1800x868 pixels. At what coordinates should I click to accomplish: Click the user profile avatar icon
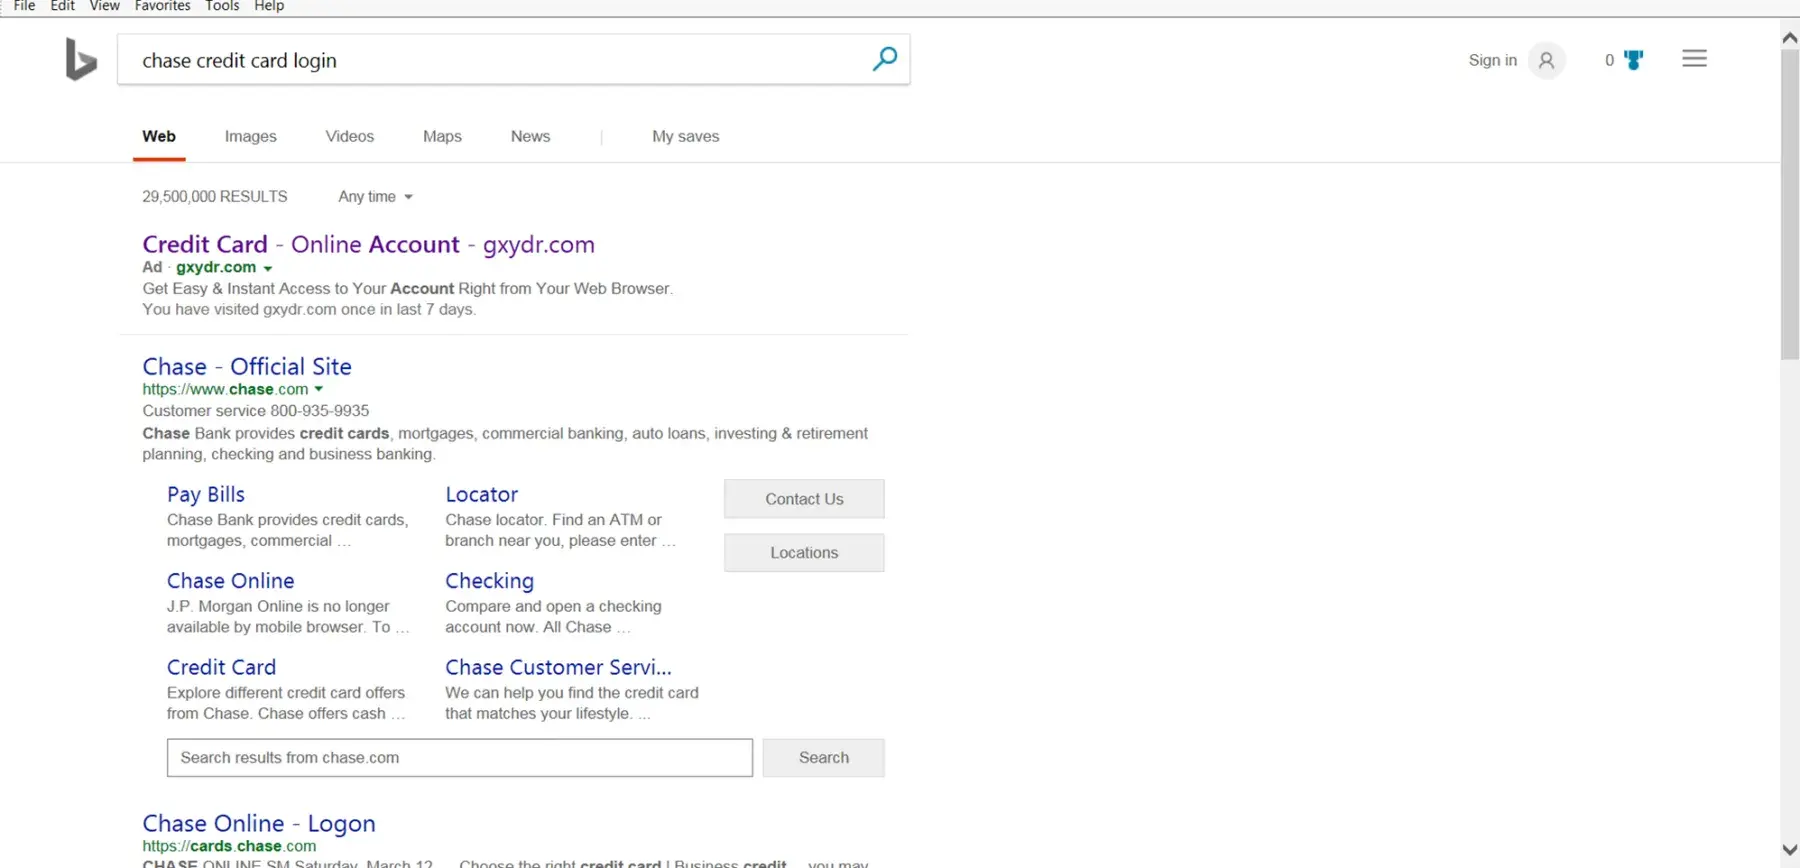coord(1546,60)
